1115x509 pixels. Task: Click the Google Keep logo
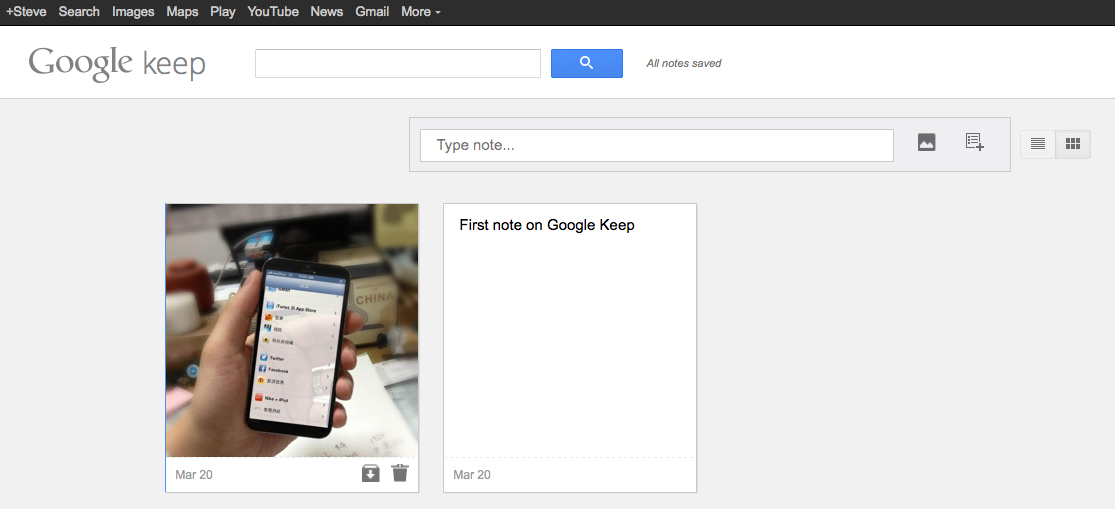pos(117,63)
